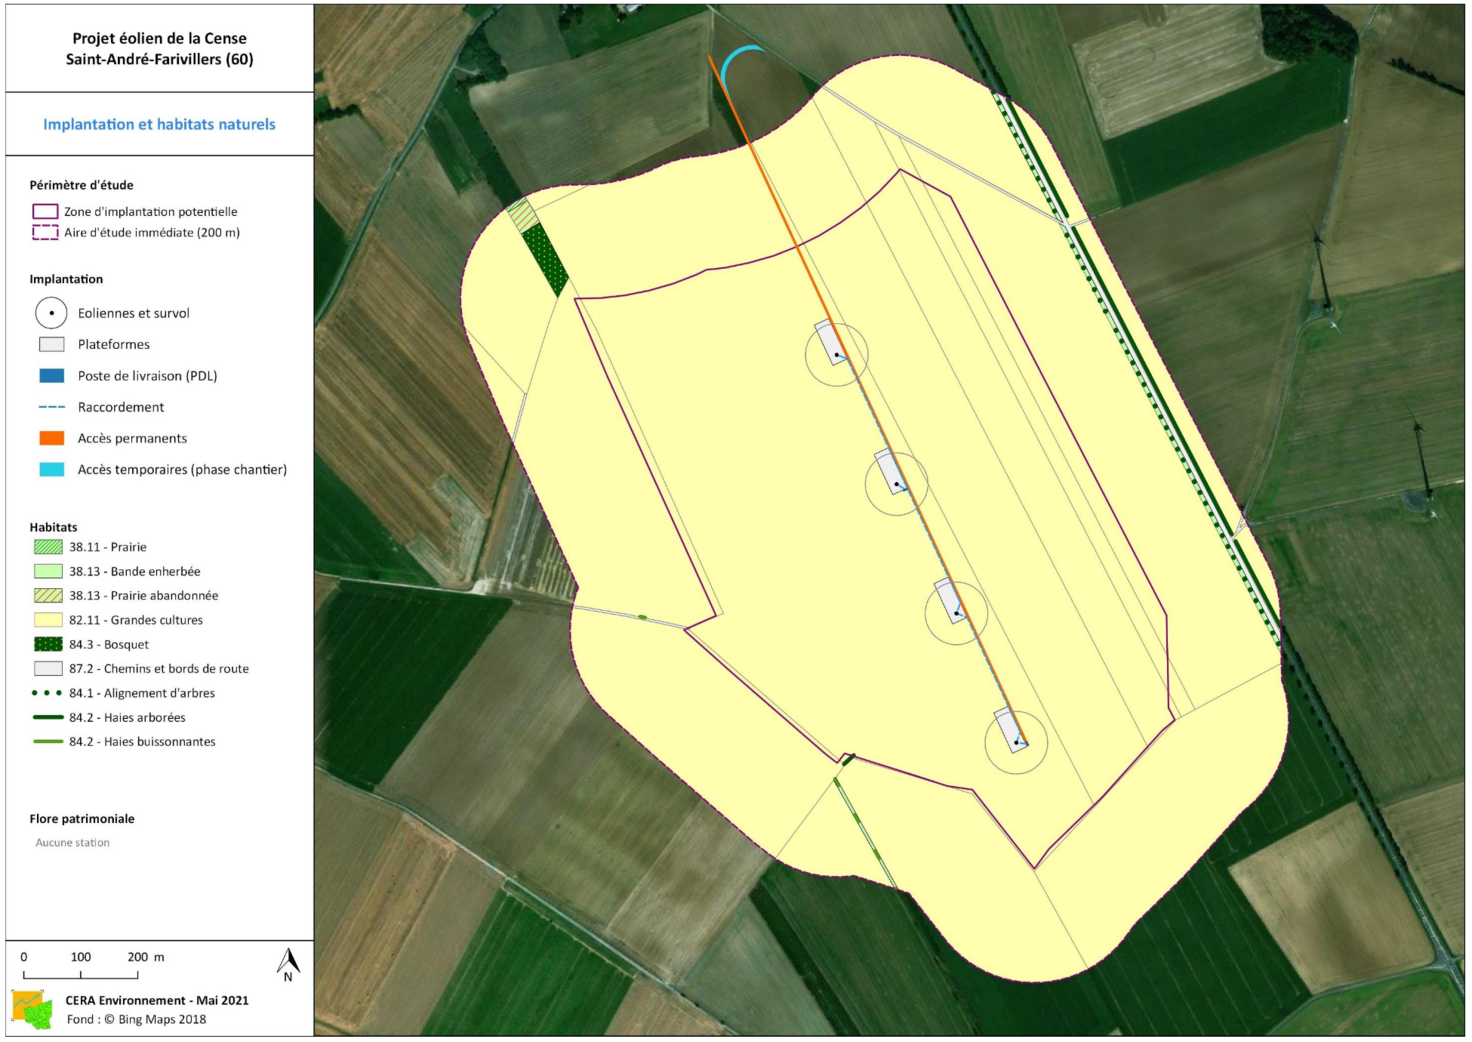Select the cyan Accès temporaires swatch

pyautogui.click(x=51, y=469)
